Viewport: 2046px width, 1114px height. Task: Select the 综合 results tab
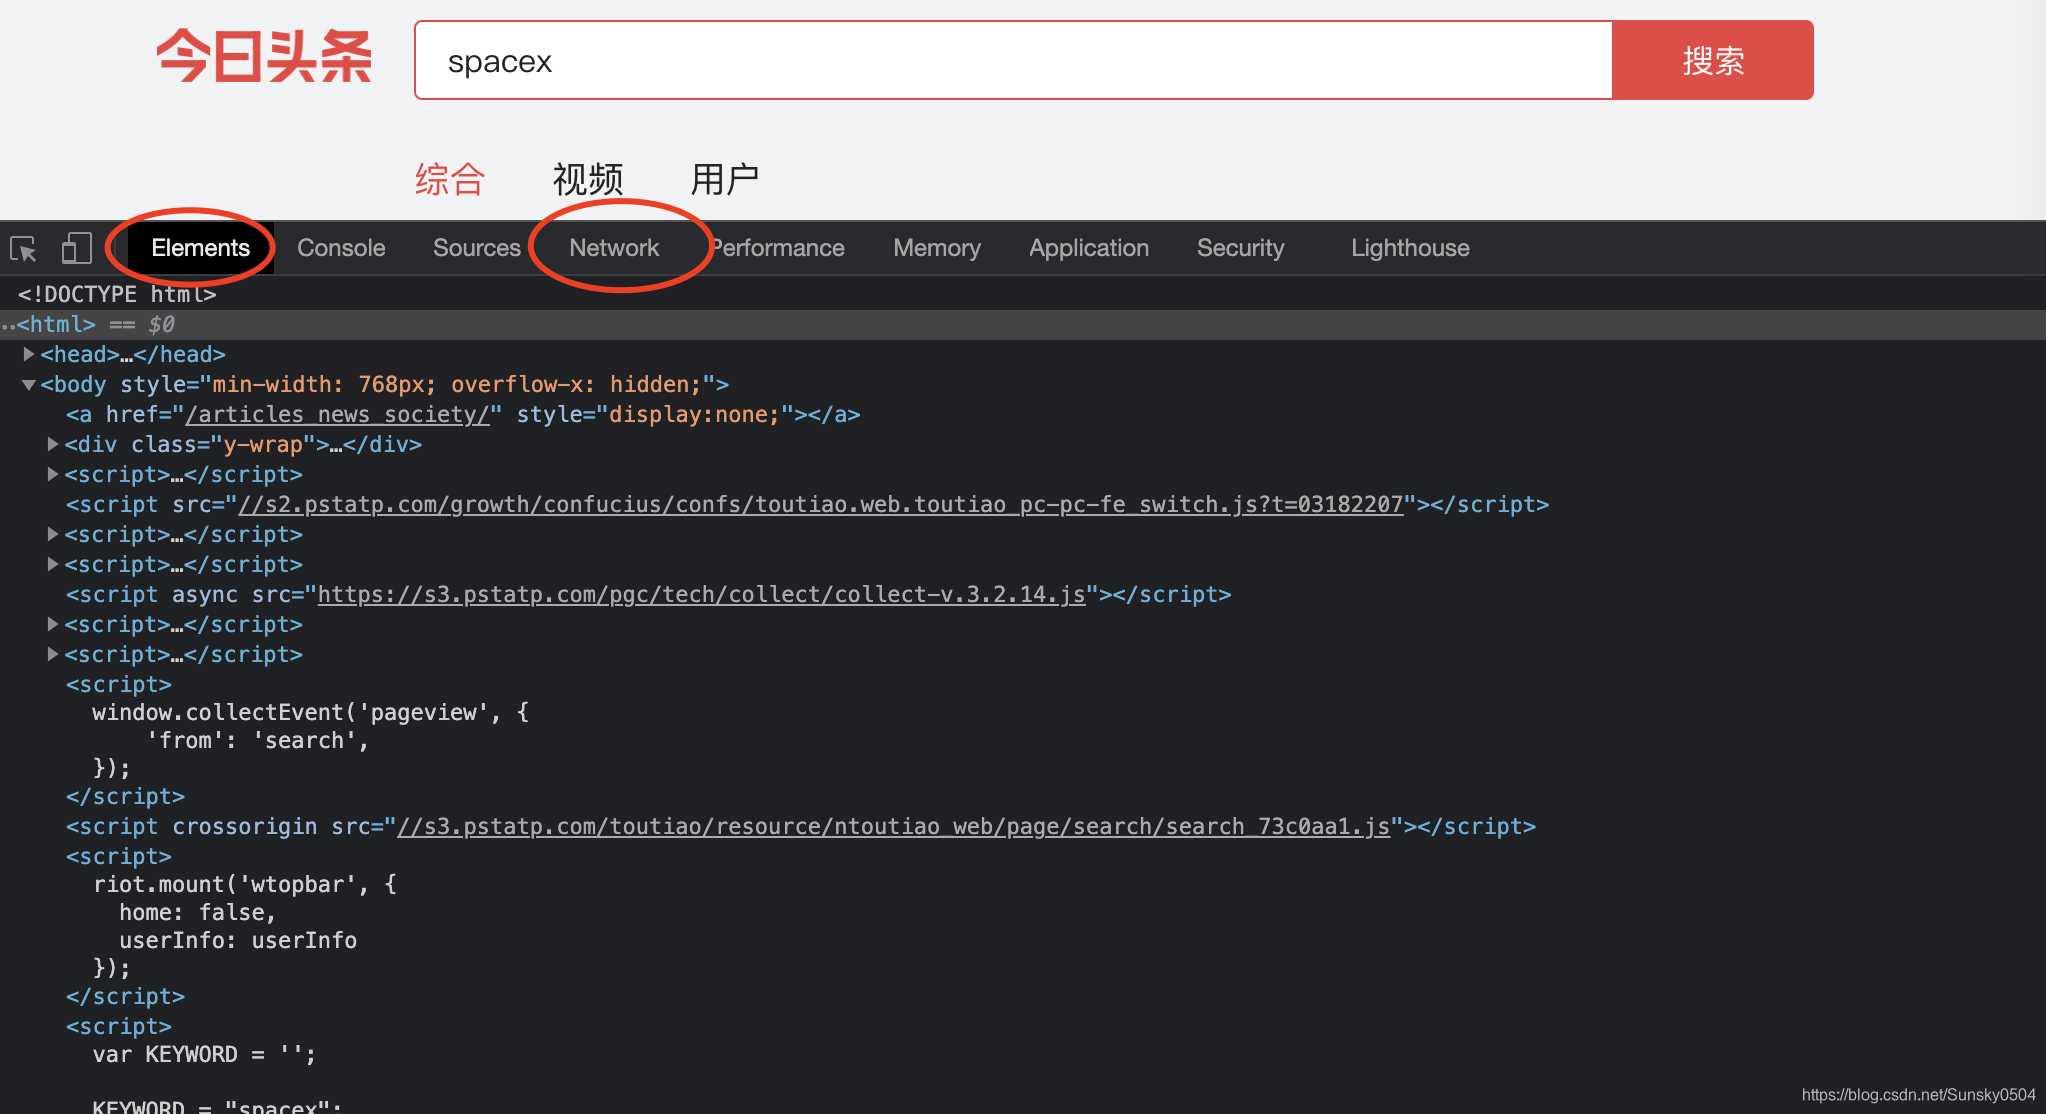point(450,180)
